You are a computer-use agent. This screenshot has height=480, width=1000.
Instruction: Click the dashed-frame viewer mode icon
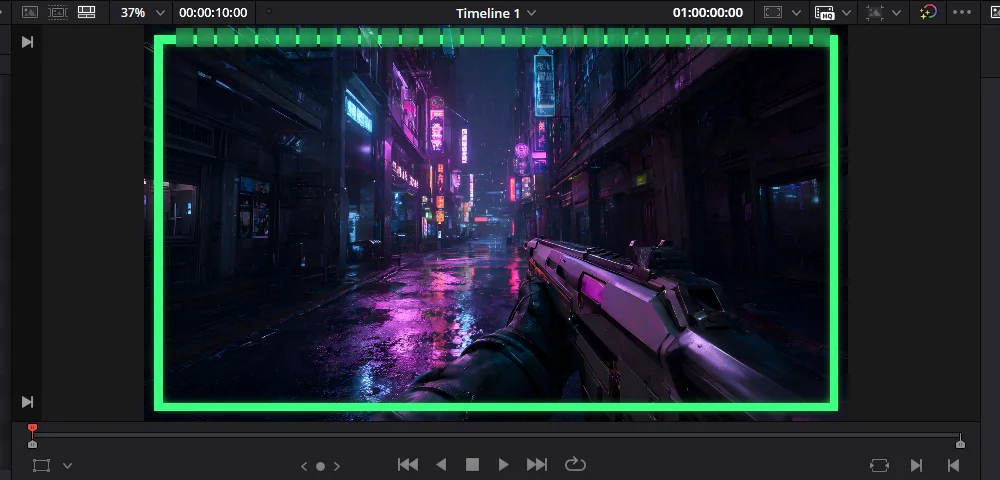[x=57, y=12]
